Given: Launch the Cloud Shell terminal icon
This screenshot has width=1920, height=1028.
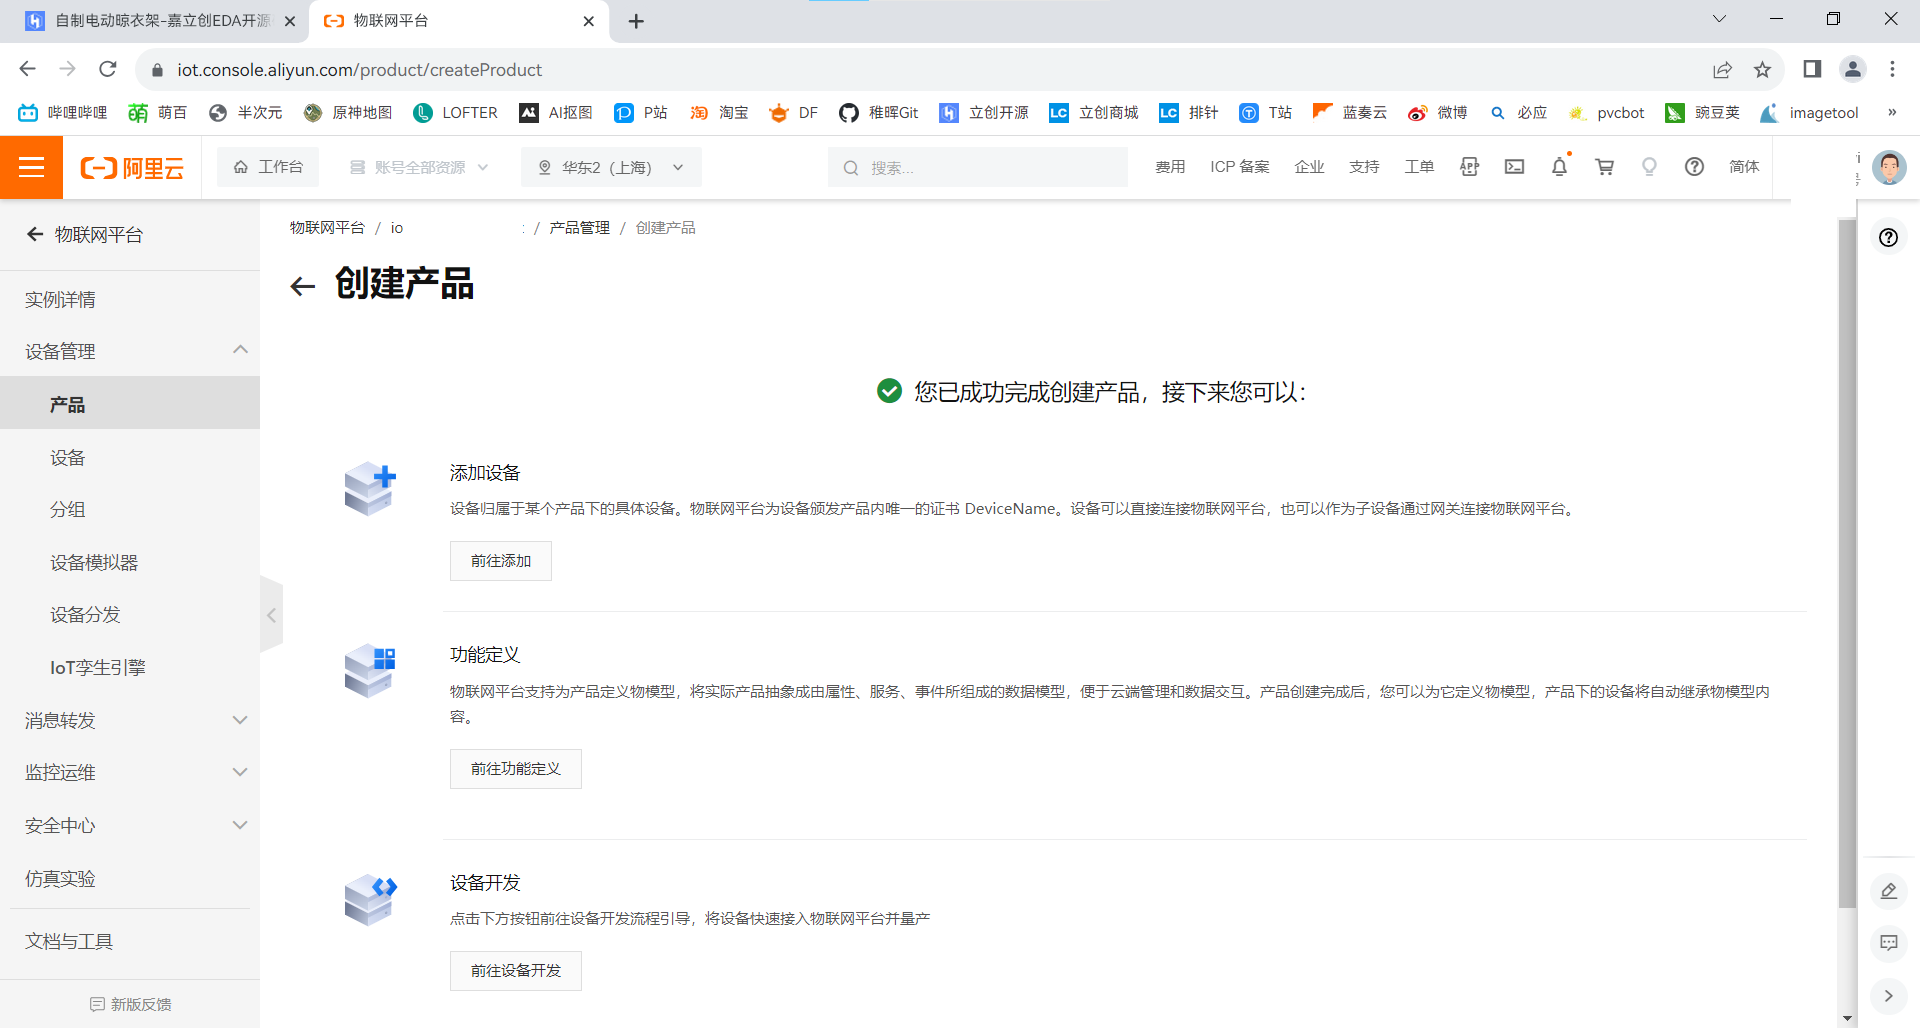Looking at the screenshot, I should (1514, 167).
